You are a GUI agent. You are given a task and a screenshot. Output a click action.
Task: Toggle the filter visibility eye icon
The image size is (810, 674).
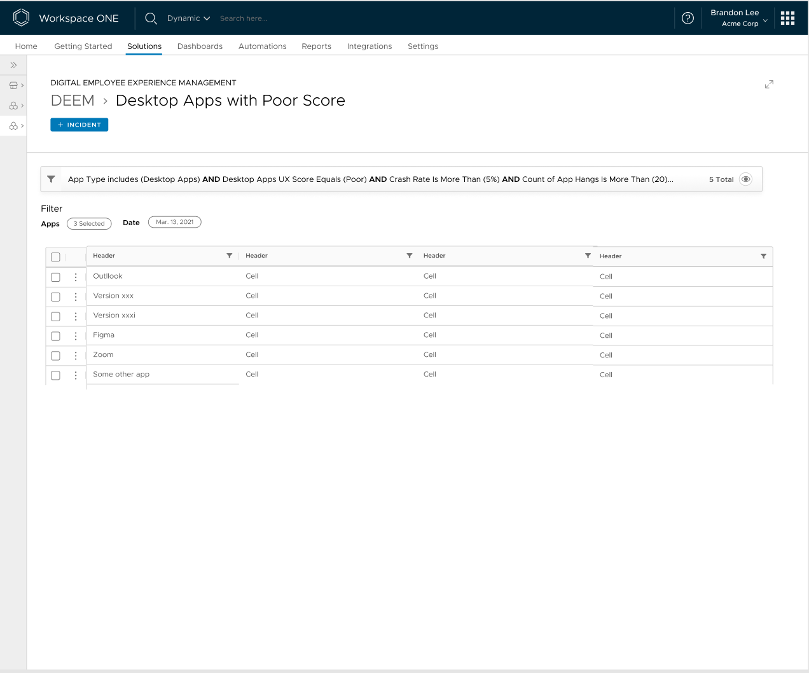pyautogui.click(x=746, y=179)
